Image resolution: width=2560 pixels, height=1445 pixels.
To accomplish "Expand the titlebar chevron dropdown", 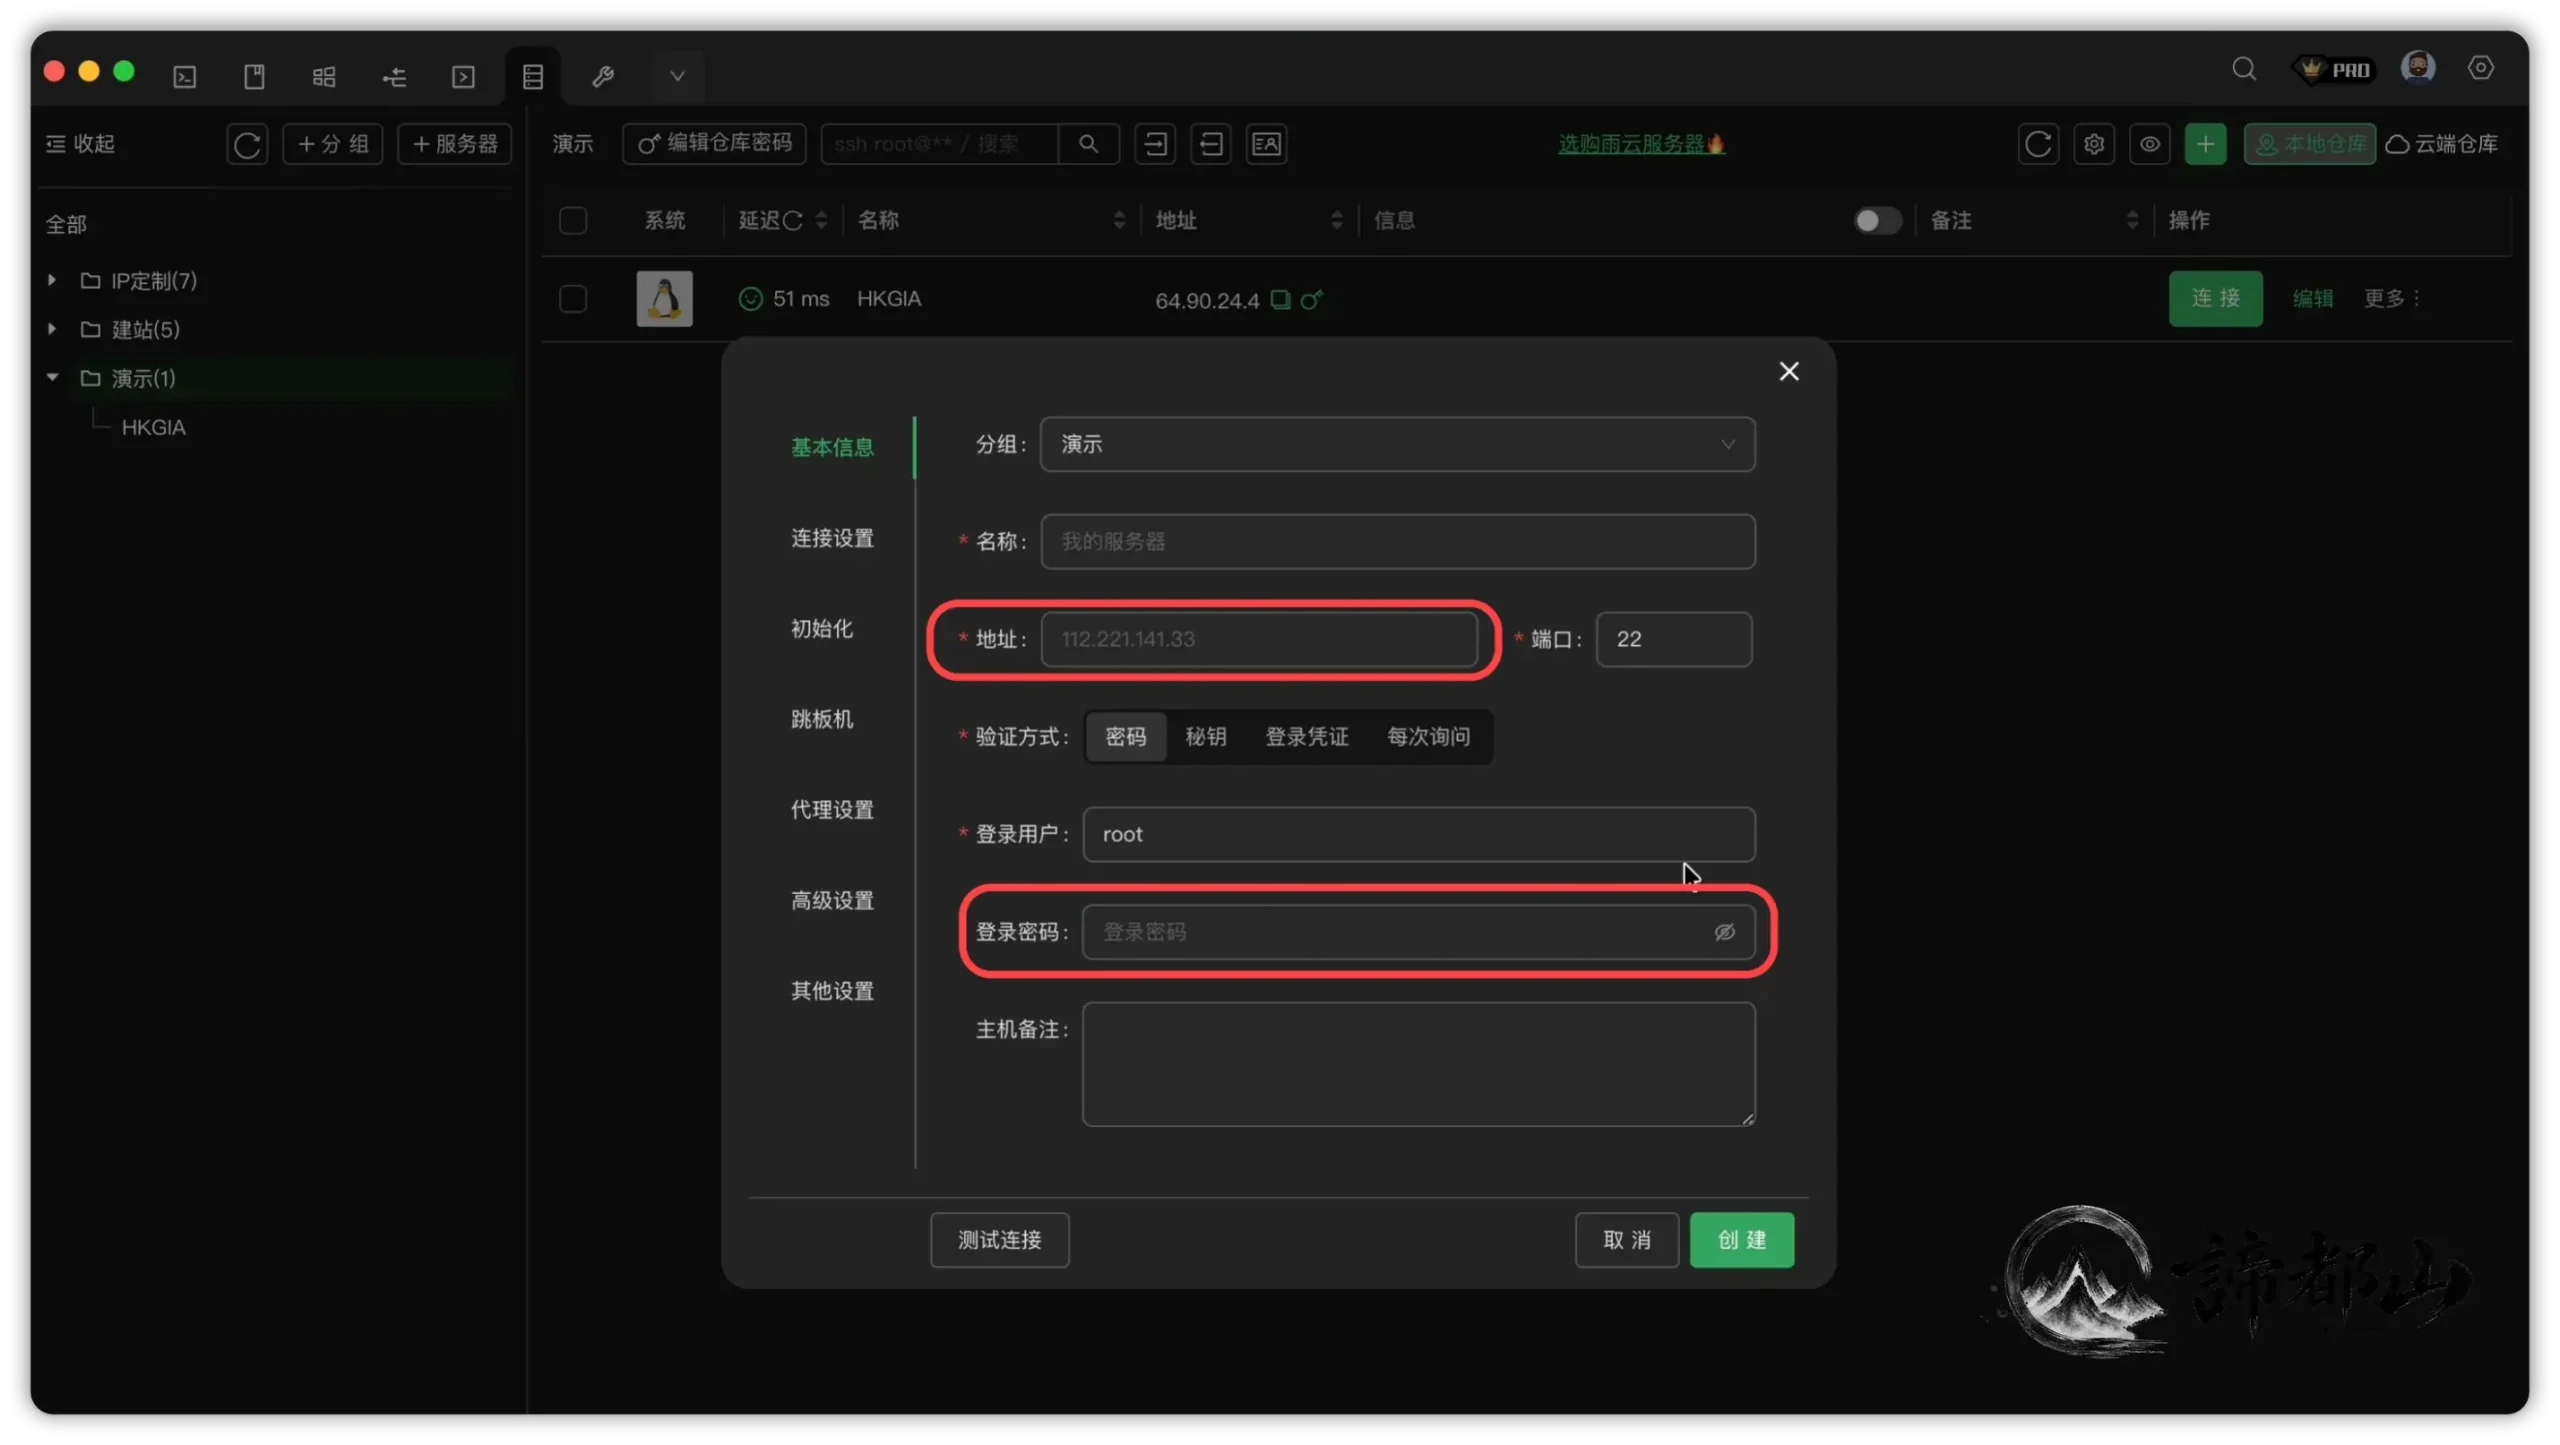I will click(677, 77).
